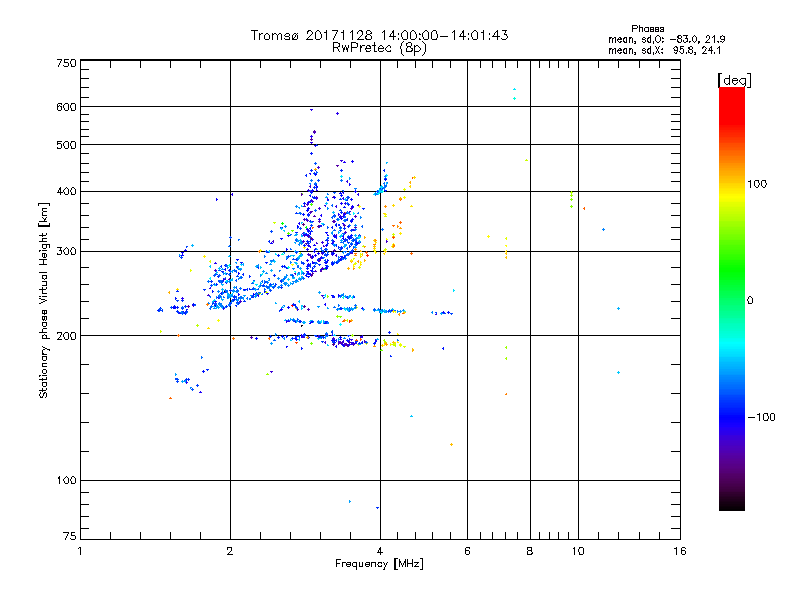800x600 pixels.
Task: Click the frequency axis tick "4"
Action: coord(380,551)
